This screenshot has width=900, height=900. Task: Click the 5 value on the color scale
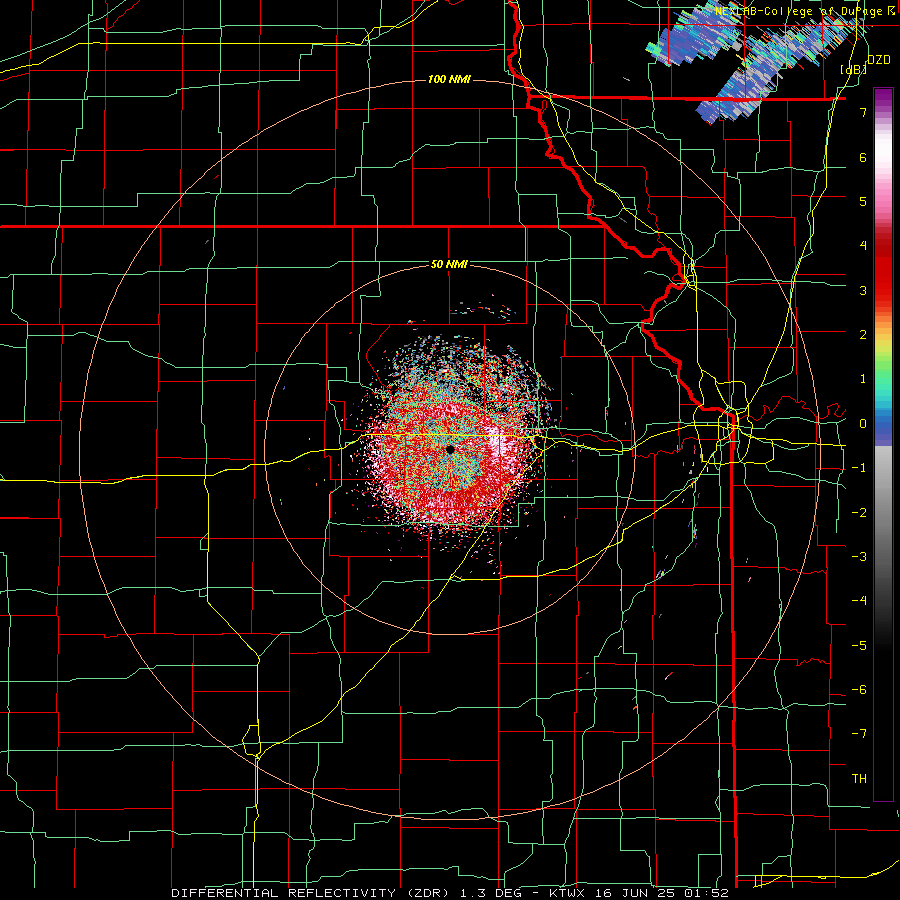click(x=863, y=201)
